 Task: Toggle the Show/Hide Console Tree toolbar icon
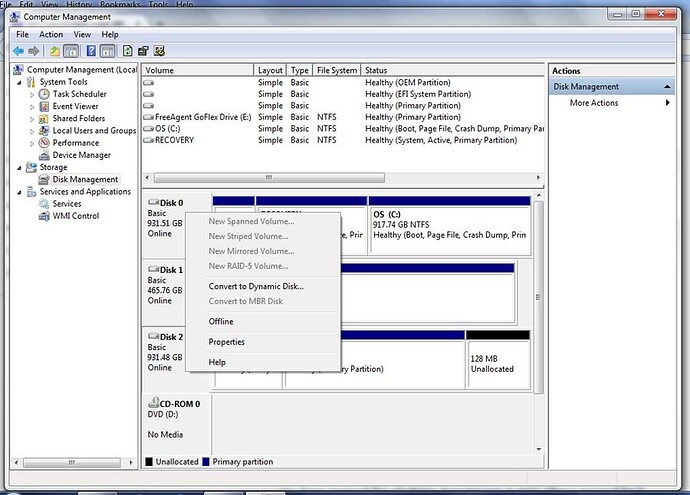click(x=71, y=51)
